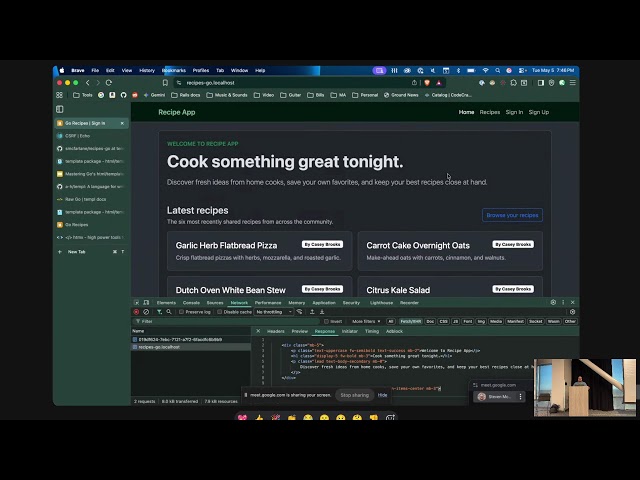Toggle the vertical tabs panel icon

click(x=60, y=109)
